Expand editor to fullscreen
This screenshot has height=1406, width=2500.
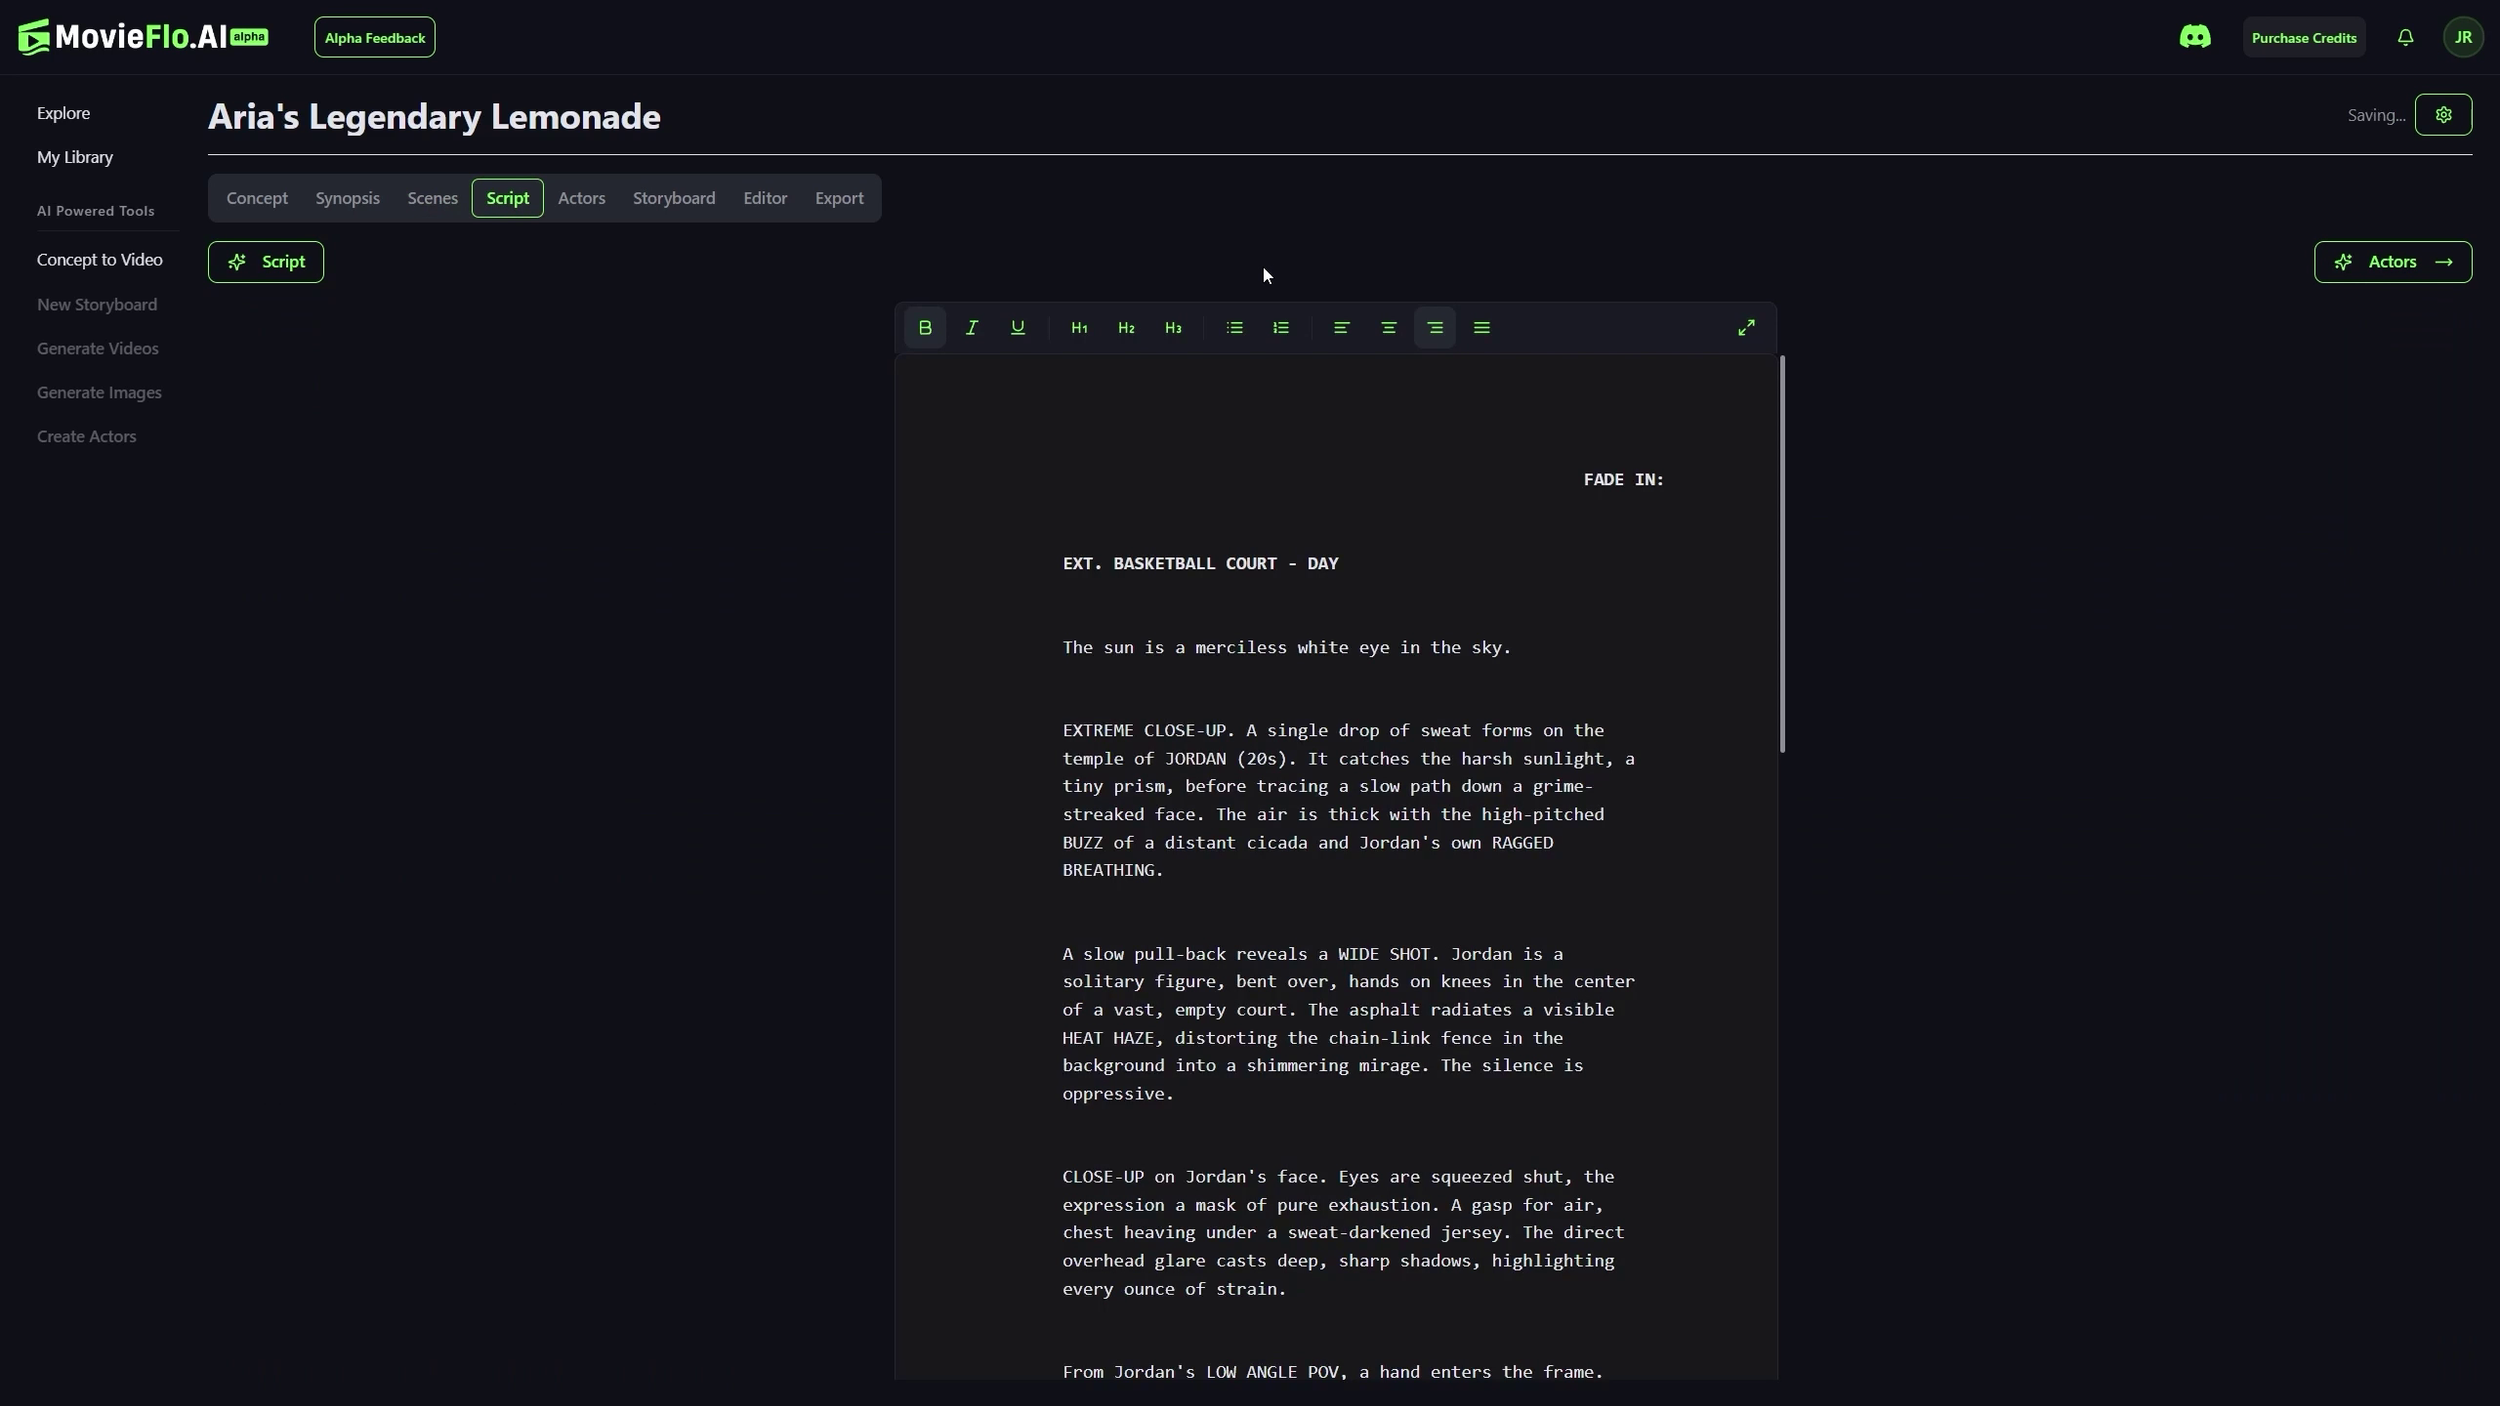pos(1746,328)
